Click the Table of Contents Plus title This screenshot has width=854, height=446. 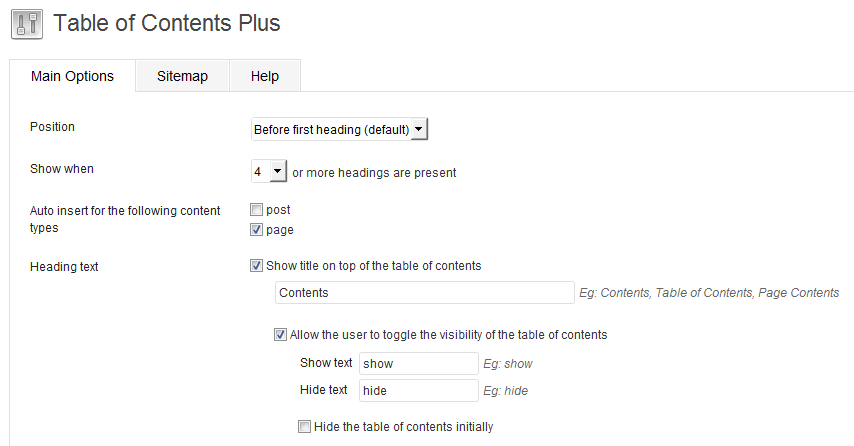[x=166, y=23]
